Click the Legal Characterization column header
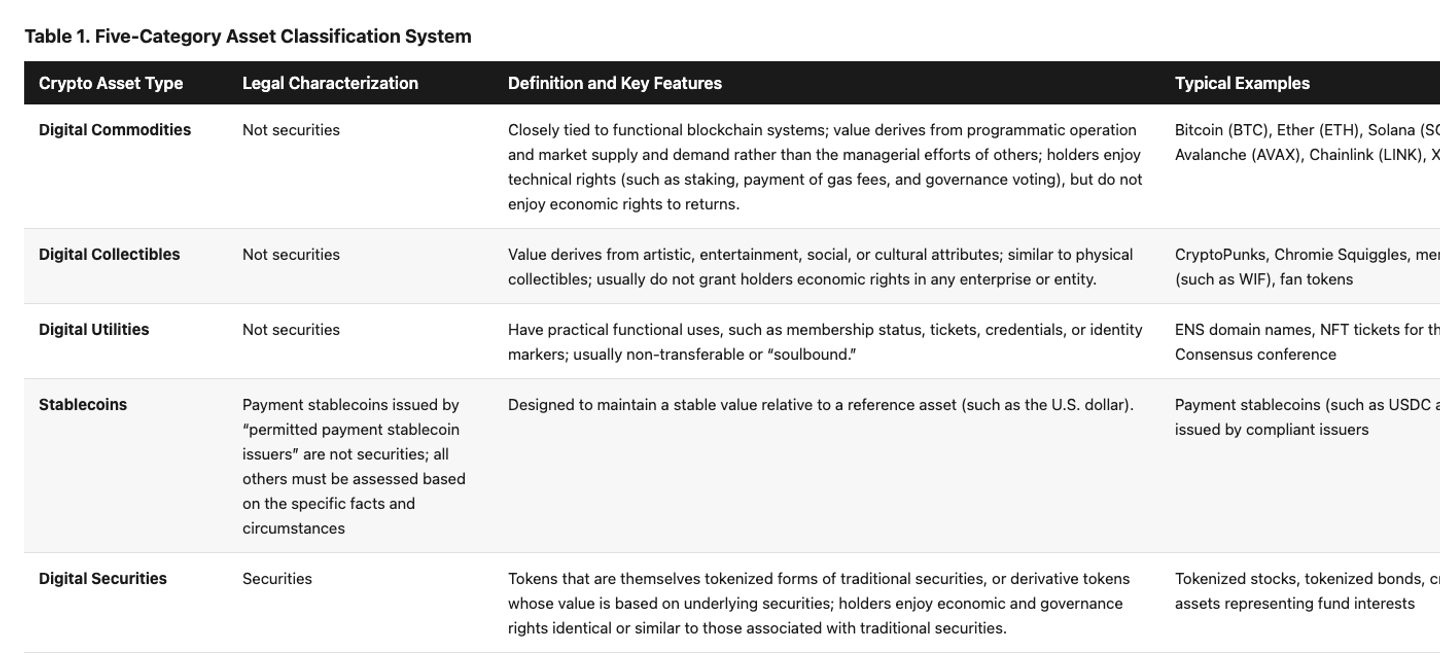1440x669 pixels. click(330, 83)
